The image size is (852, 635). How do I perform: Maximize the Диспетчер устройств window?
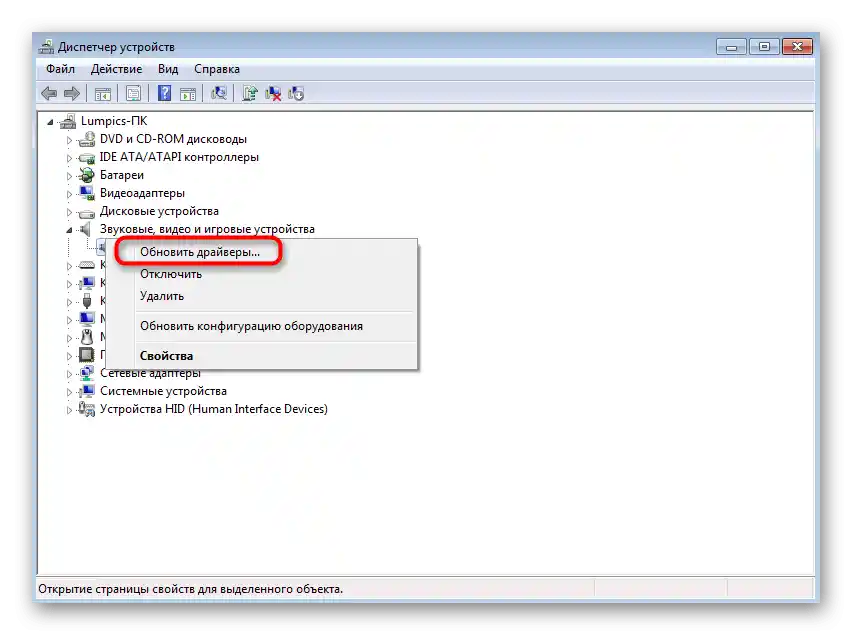(764, 47)
